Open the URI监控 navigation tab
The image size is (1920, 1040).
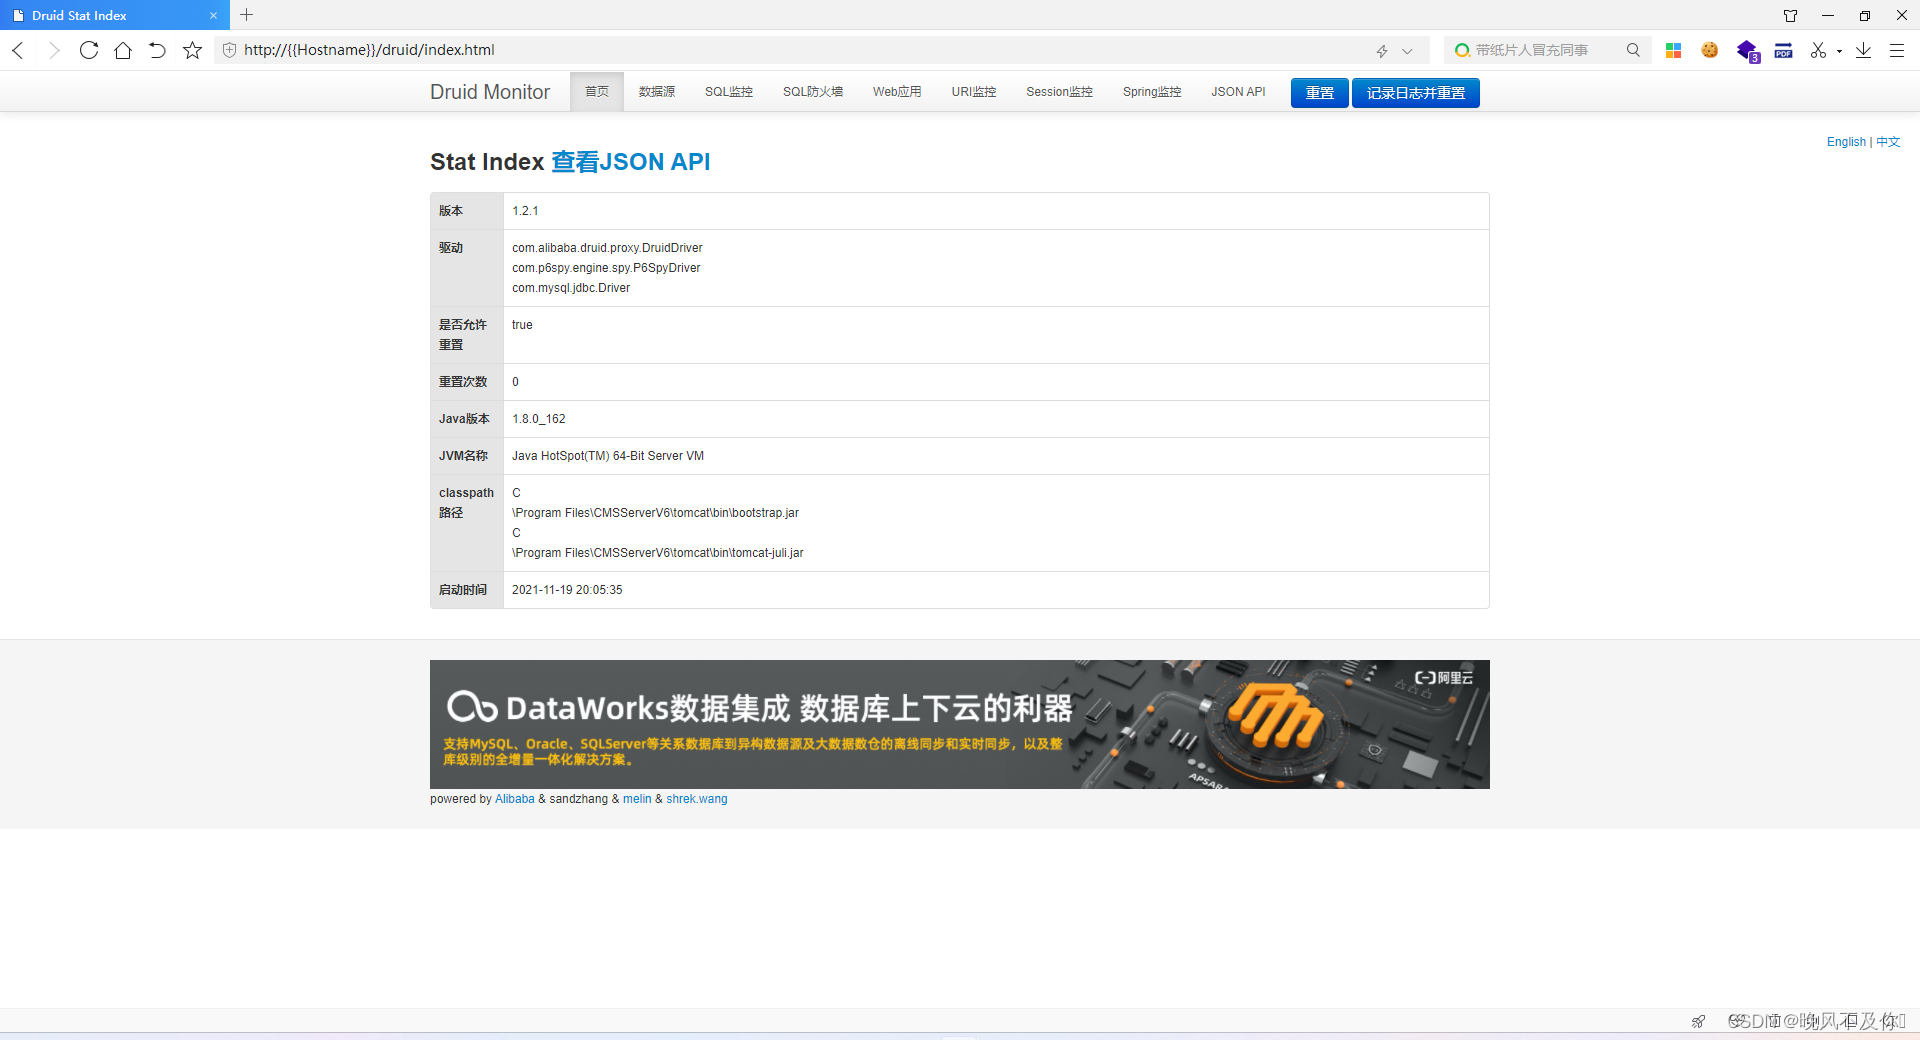(x=974, y=92)
